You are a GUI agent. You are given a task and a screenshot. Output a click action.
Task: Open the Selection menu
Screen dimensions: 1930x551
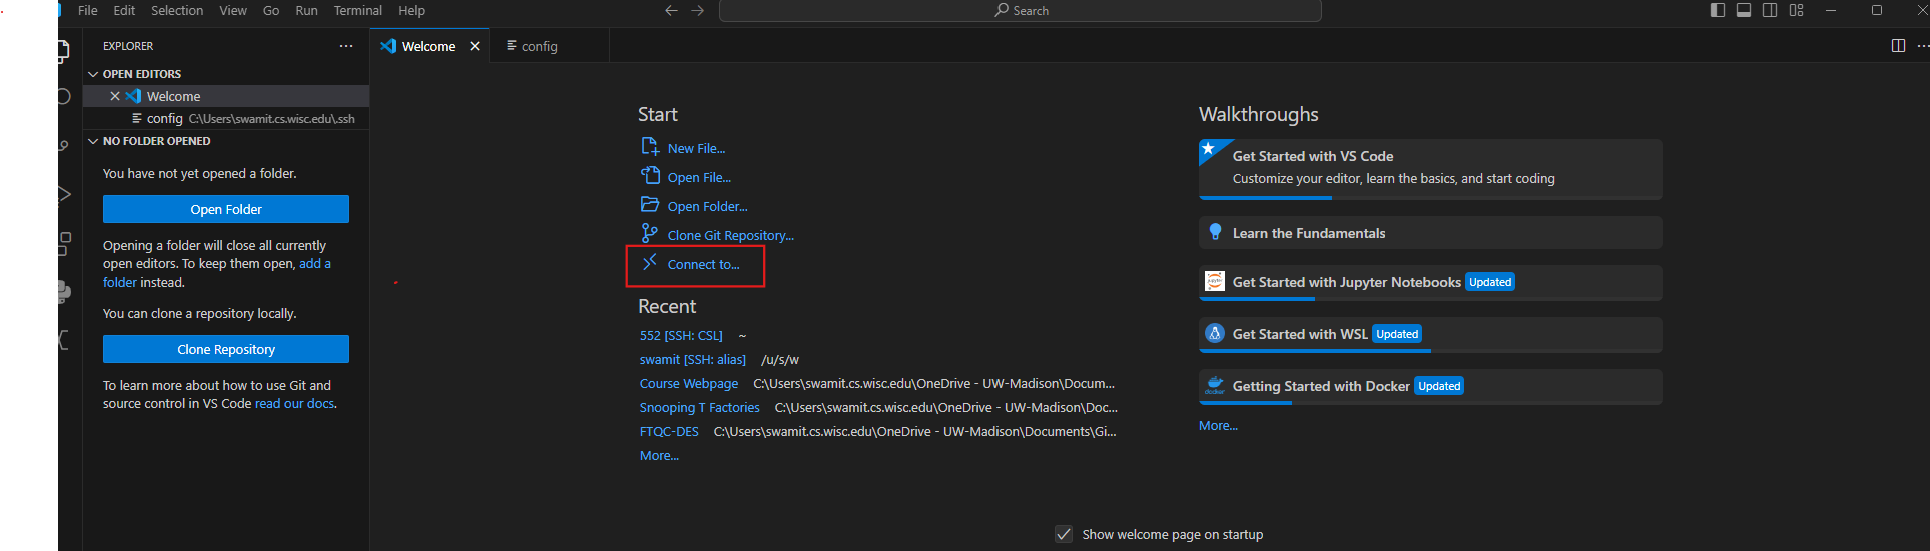click(x=177, y=11)
